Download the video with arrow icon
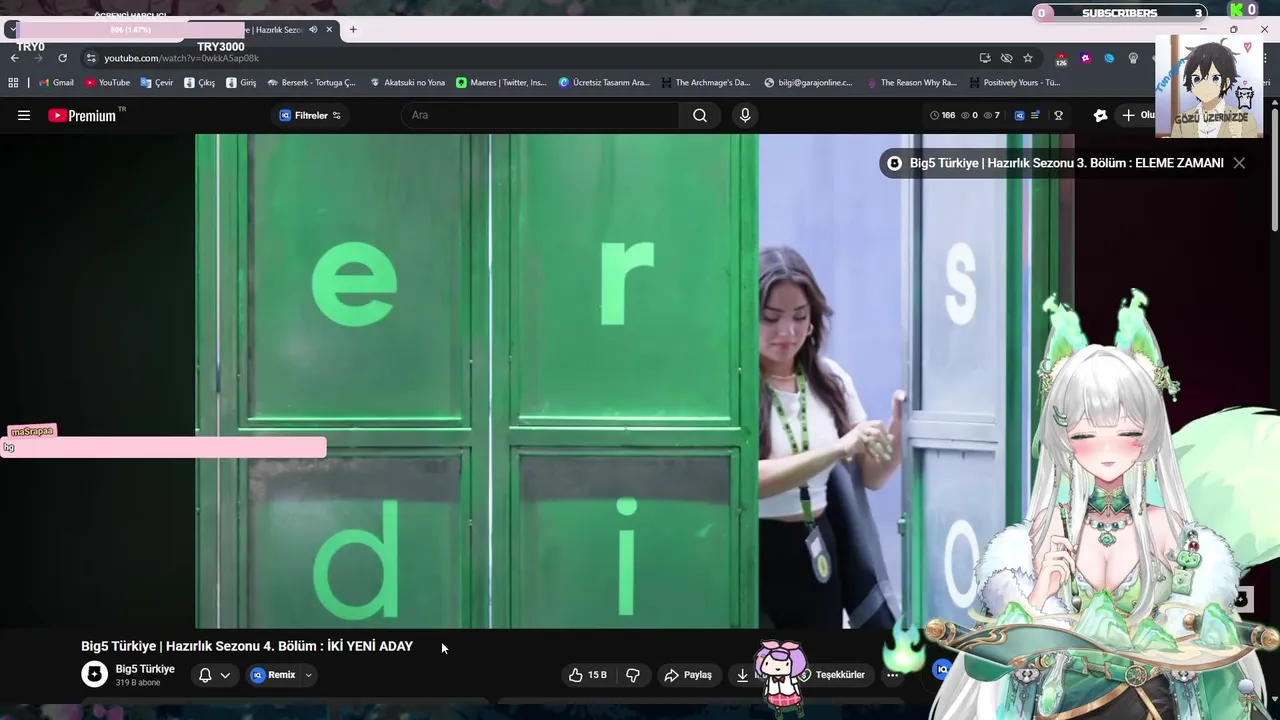The width and height of the screenshot is (1280, 720). coord(743,675)
